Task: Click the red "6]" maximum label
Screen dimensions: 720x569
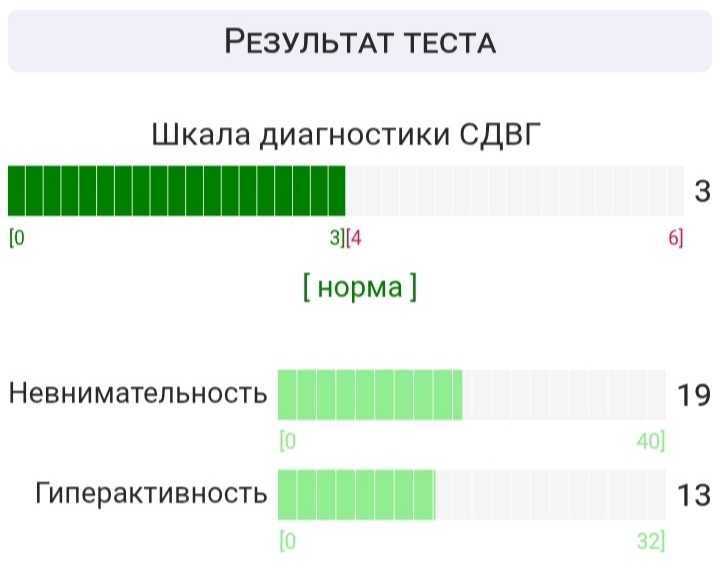Action: click(675, 238)
